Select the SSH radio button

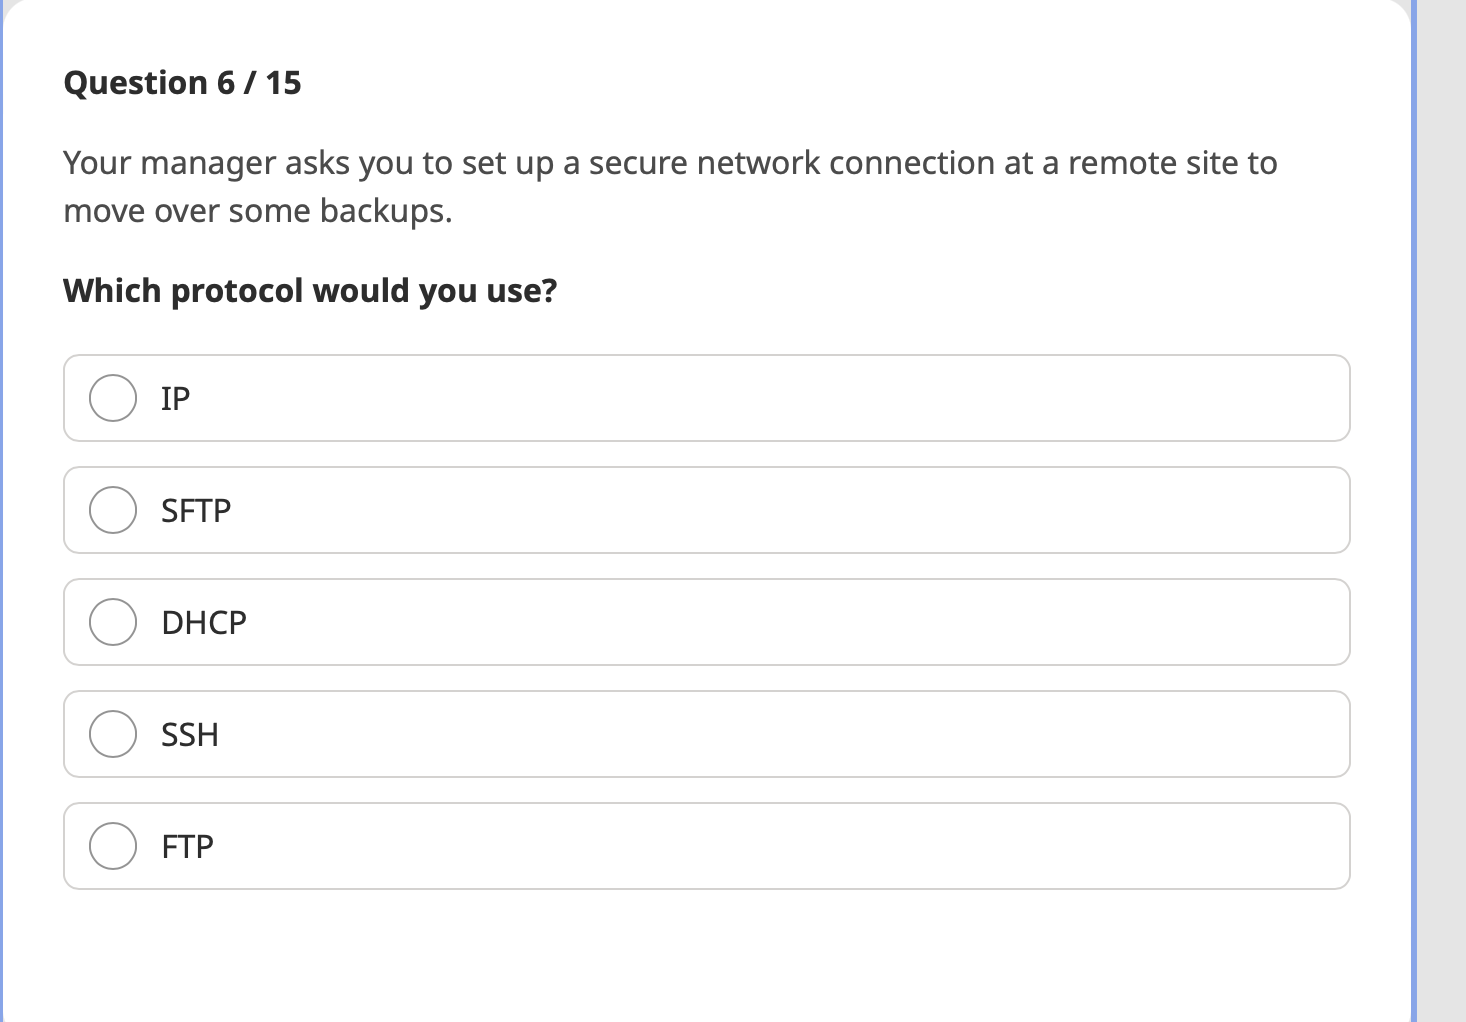tap(112, 734)
